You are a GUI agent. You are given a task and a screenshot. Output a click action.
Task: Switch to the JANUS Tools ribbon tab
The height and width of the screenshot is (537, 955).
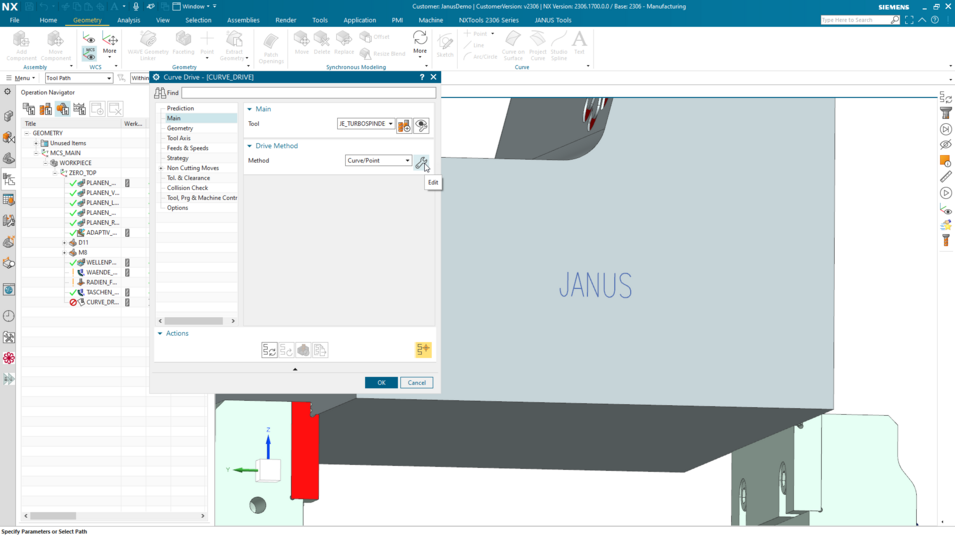point(553,20)
